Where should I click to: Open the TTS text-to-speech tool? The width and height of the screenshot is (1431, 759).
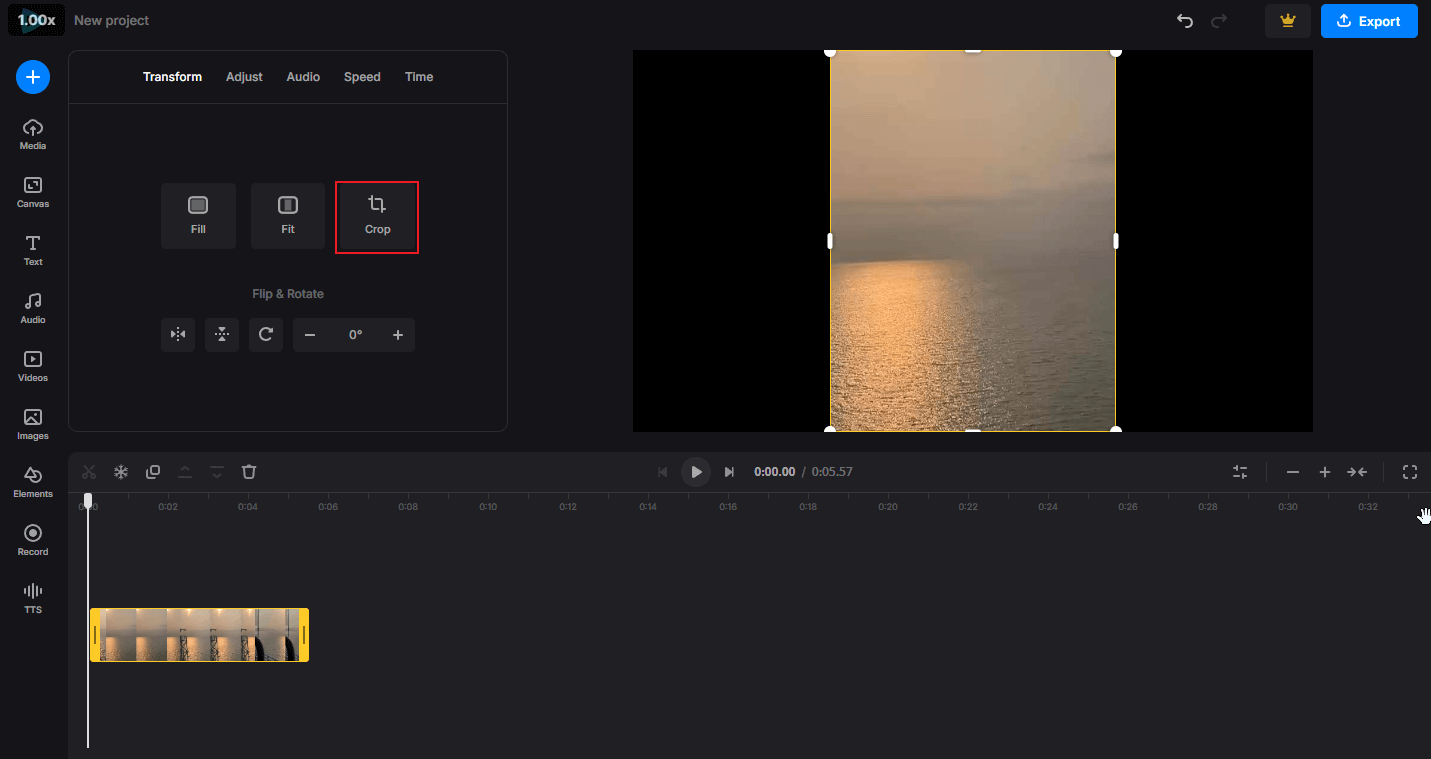coord(33,598)
